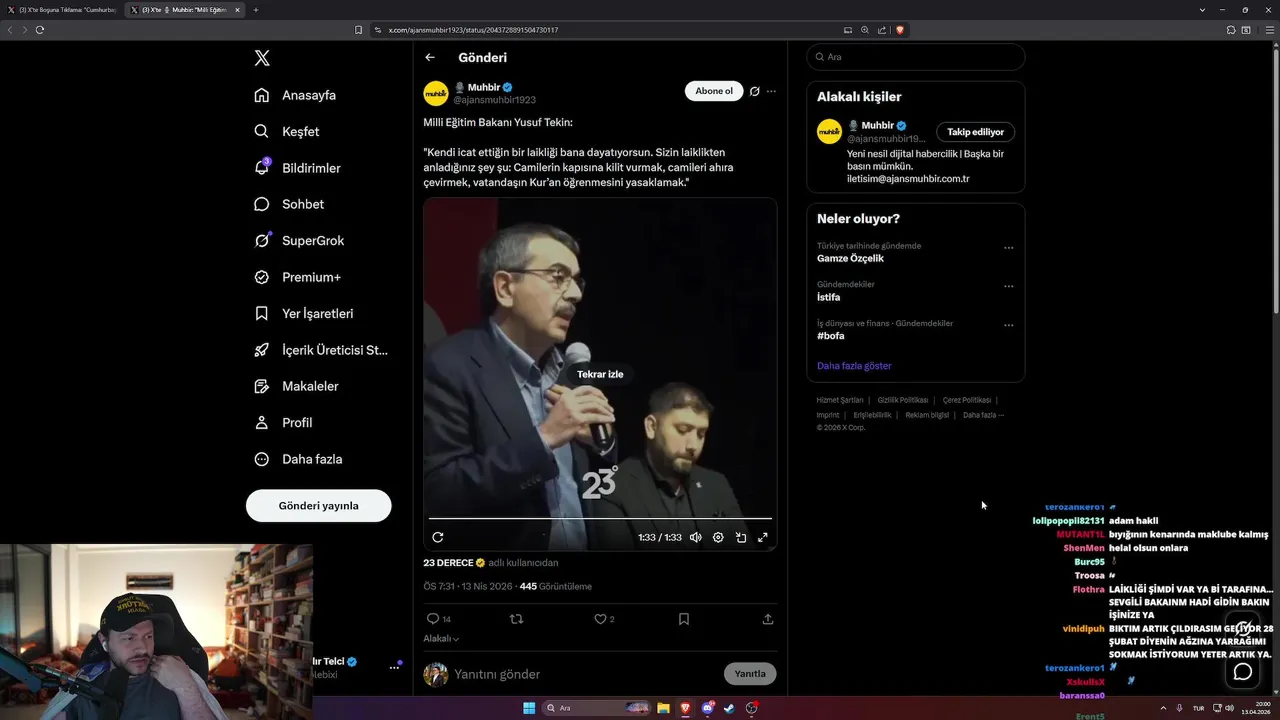
Task: Expand Daha fazla menu
Action: coord(298,459)
